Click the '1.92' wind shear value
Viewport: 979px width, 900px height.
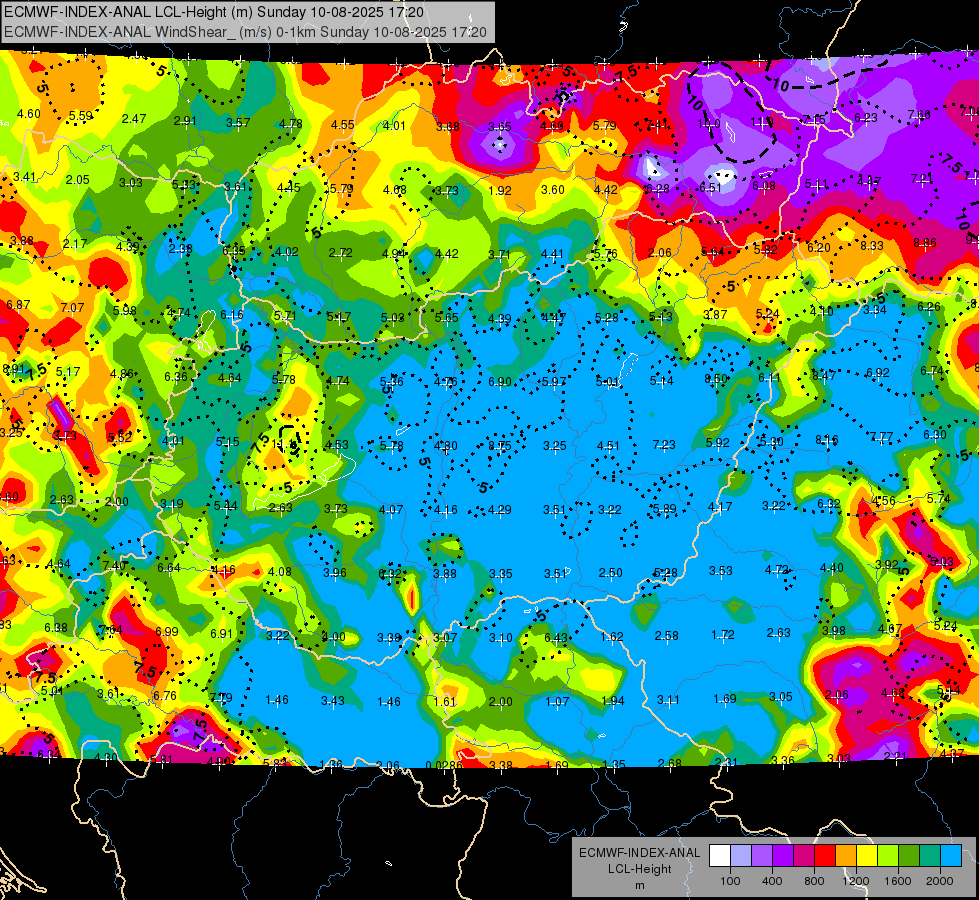point(499,190)
